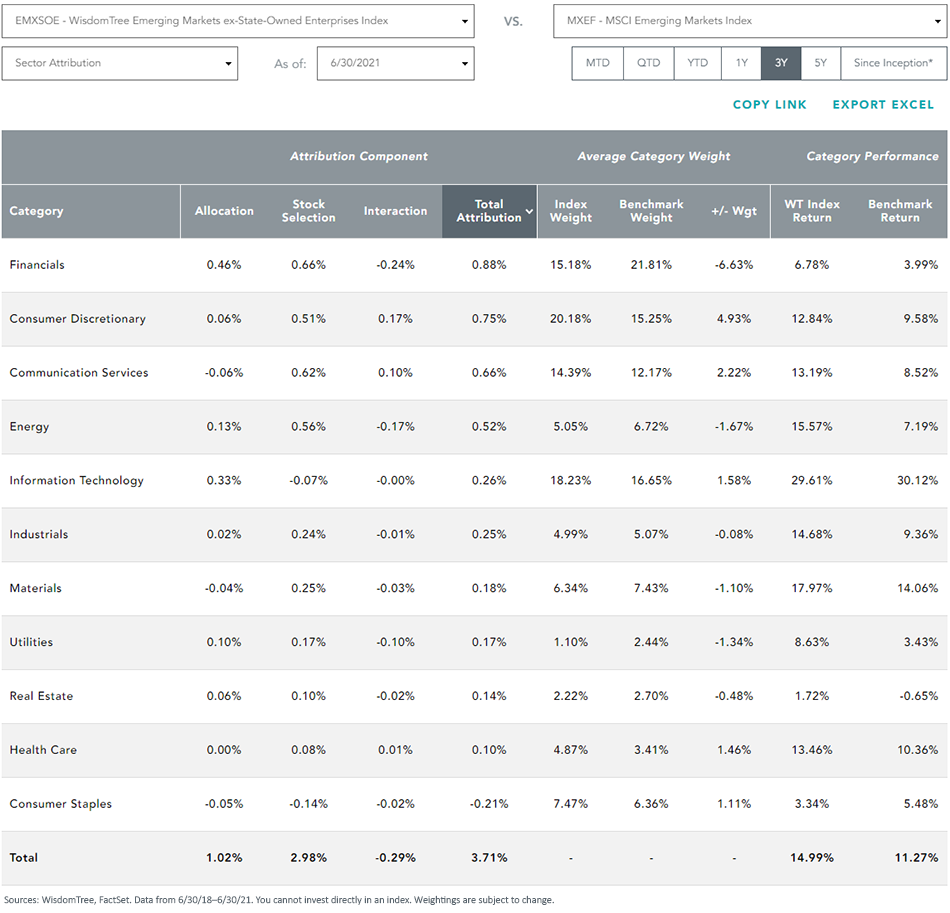Click the sources footnote text
The image size is (950, 913).
279,900
